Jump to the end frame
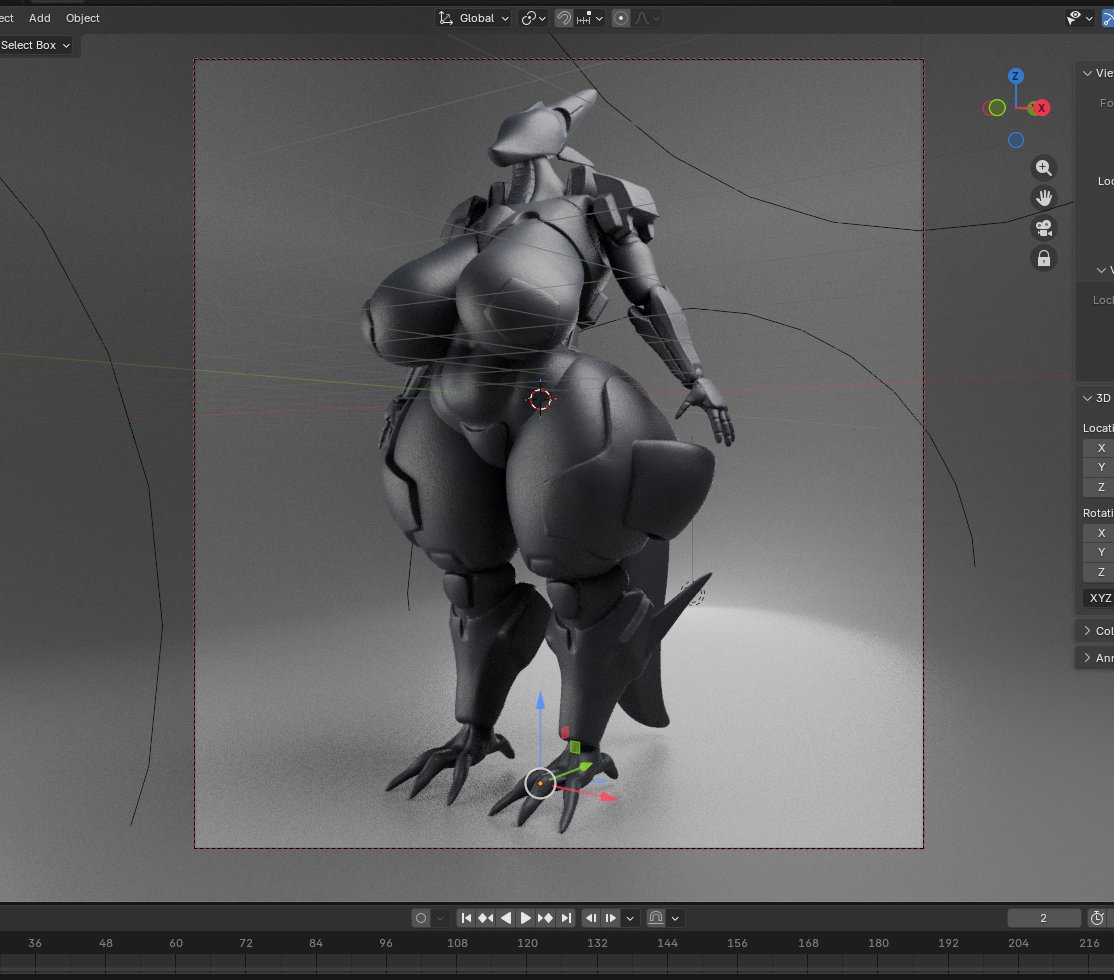Image resolution: width=1114 pixels, height=980 pixels. 566,918
